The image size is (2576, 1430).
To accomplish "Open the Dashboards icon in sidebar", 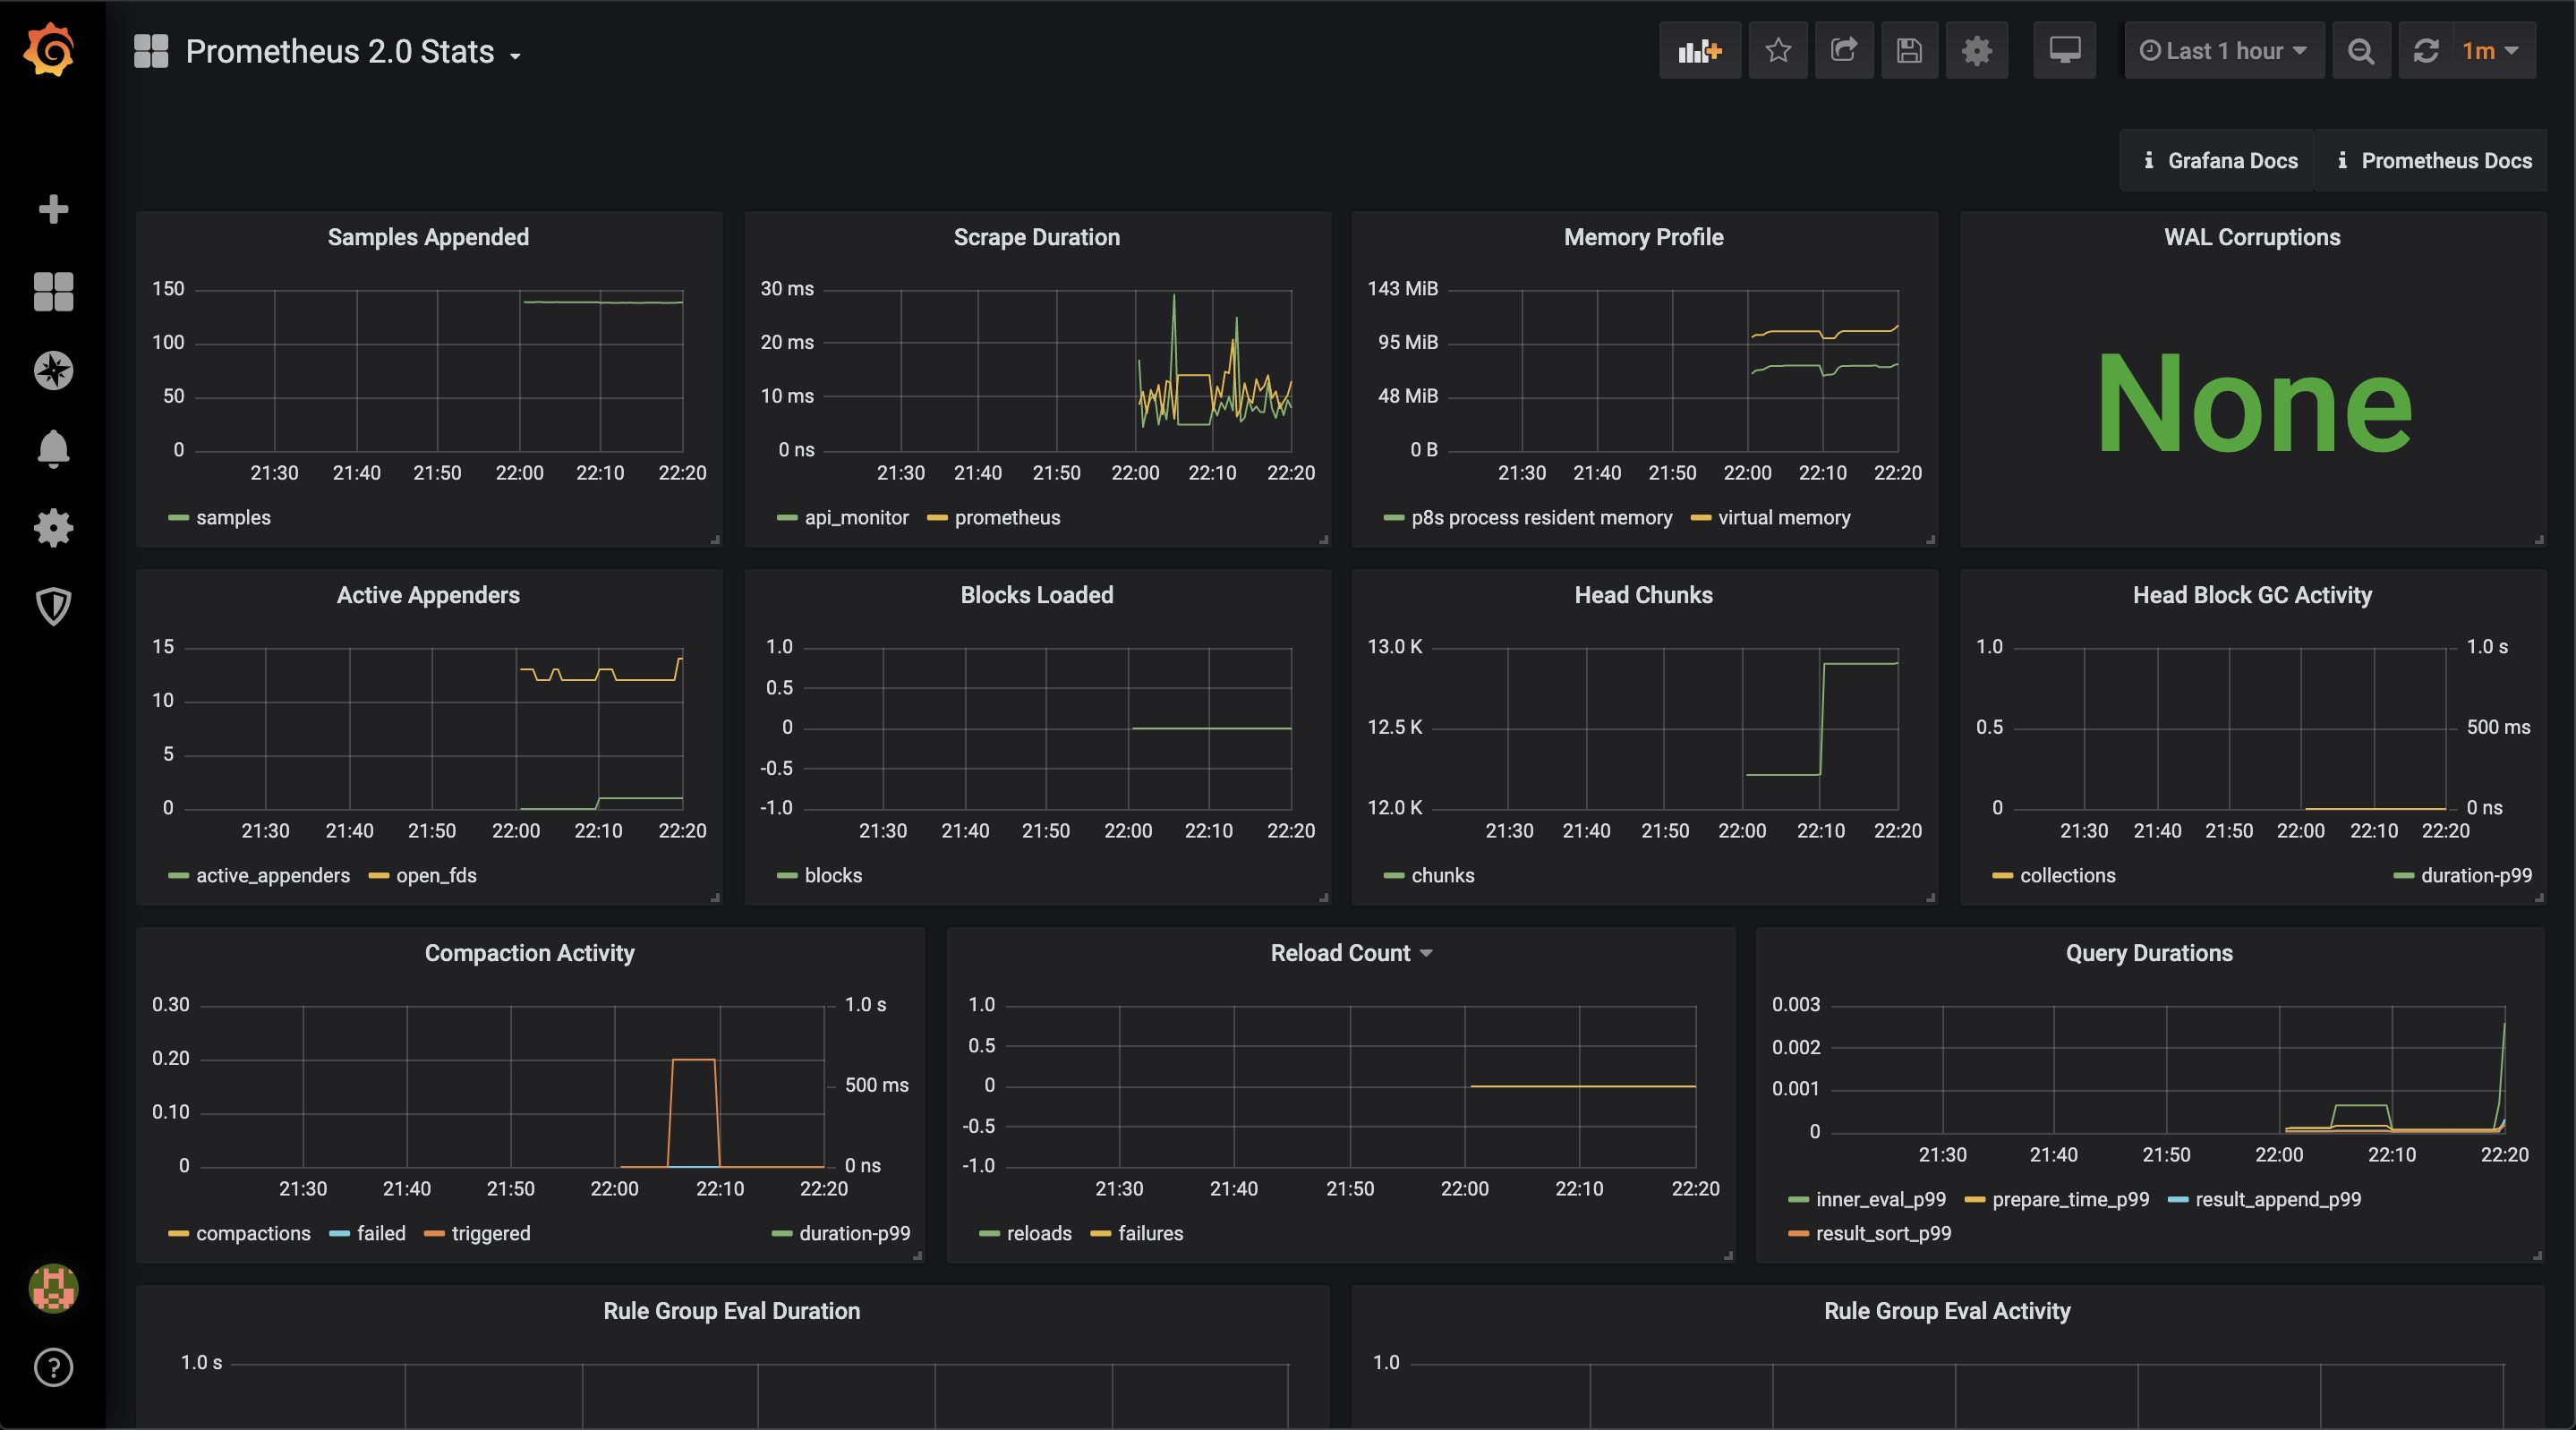I will tap(53, 291).
